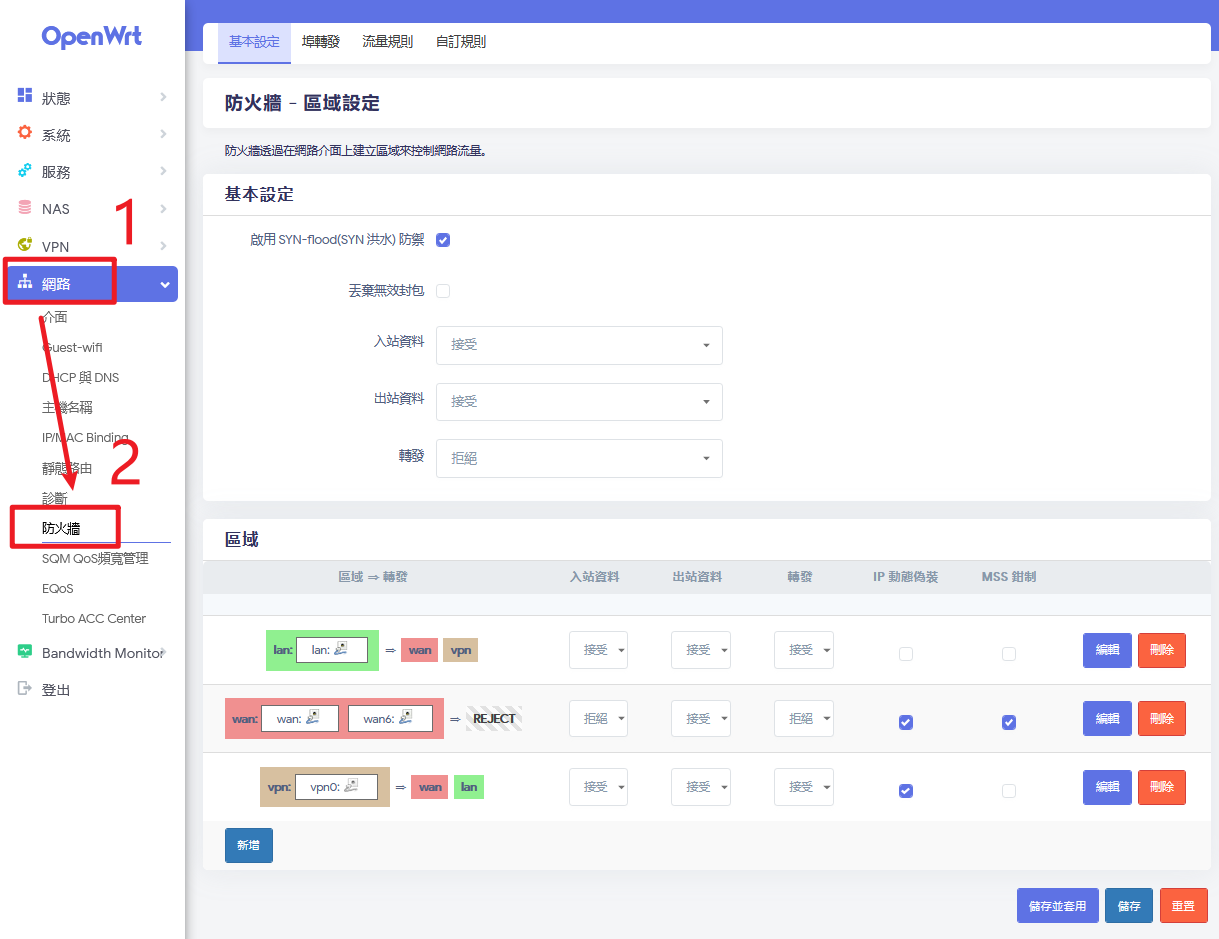The width and height of the screenshot is (1219, 939).
Task: Click 新增 to add a zone
Action: tap(248, 845)
